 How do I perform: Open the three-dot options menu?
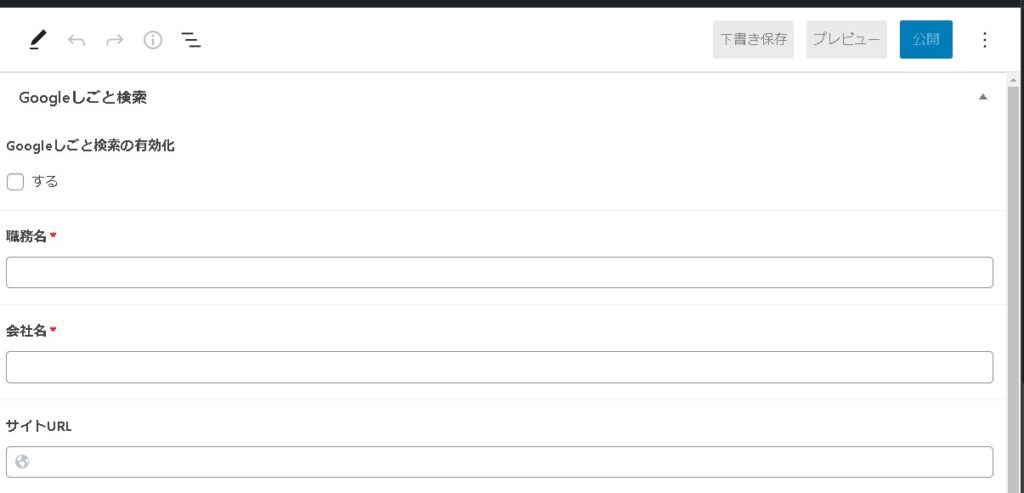(x=984, y=40)
